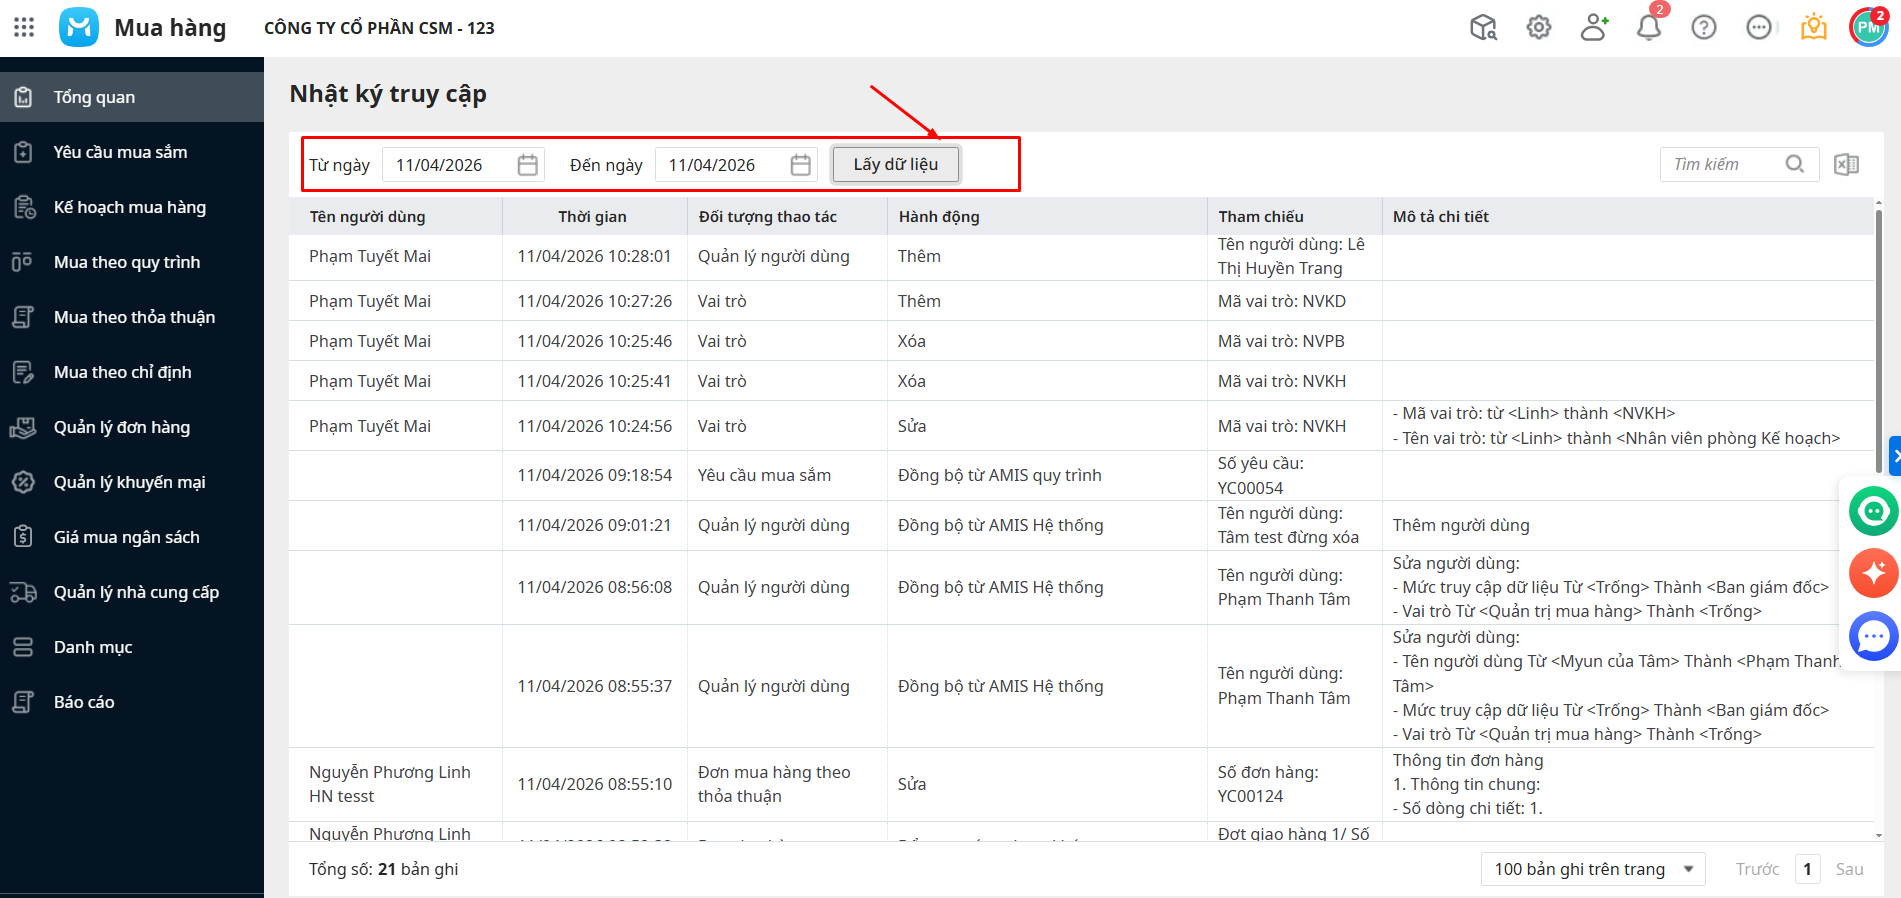The height and width of the screenshot is (898, 1901).
Task: Open the notifications bell
Action: (x=1649, y=27)
